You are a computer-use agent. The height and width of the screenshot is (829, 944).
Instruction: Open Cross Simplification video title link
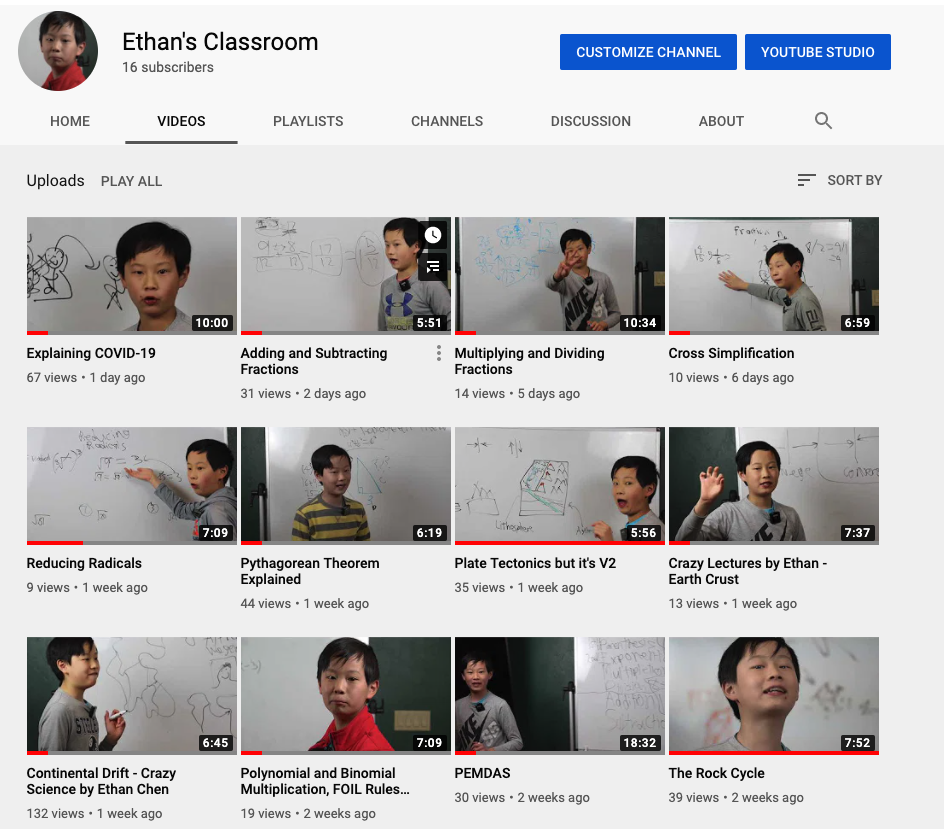click(x=731, y=353)
